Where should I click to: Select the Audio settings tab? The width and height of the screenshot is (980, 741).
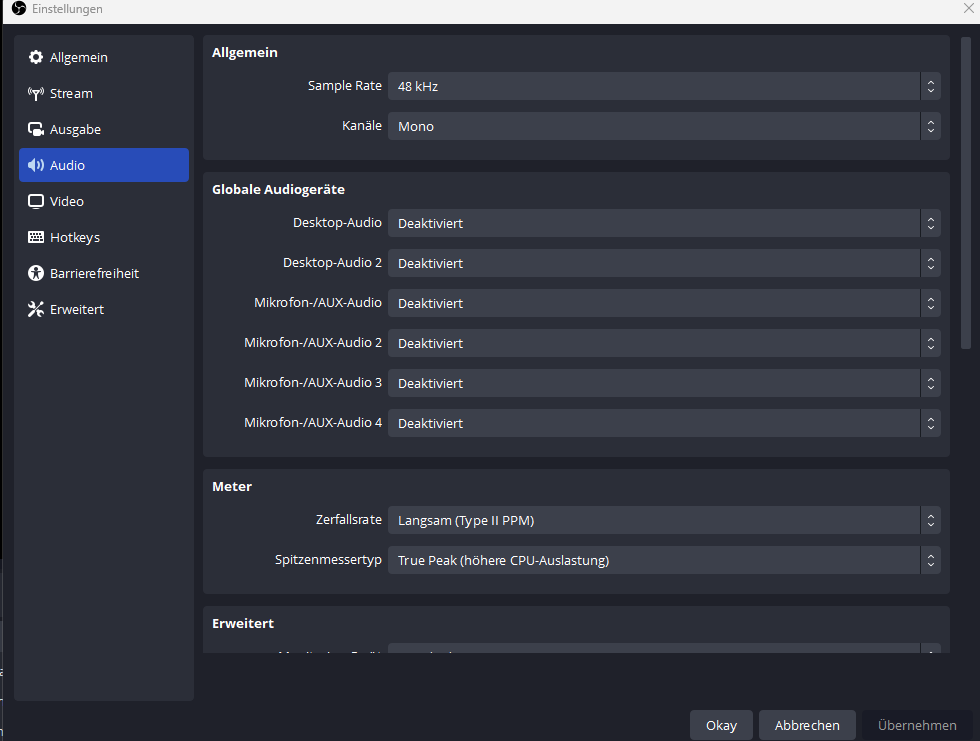click(104, 165)
